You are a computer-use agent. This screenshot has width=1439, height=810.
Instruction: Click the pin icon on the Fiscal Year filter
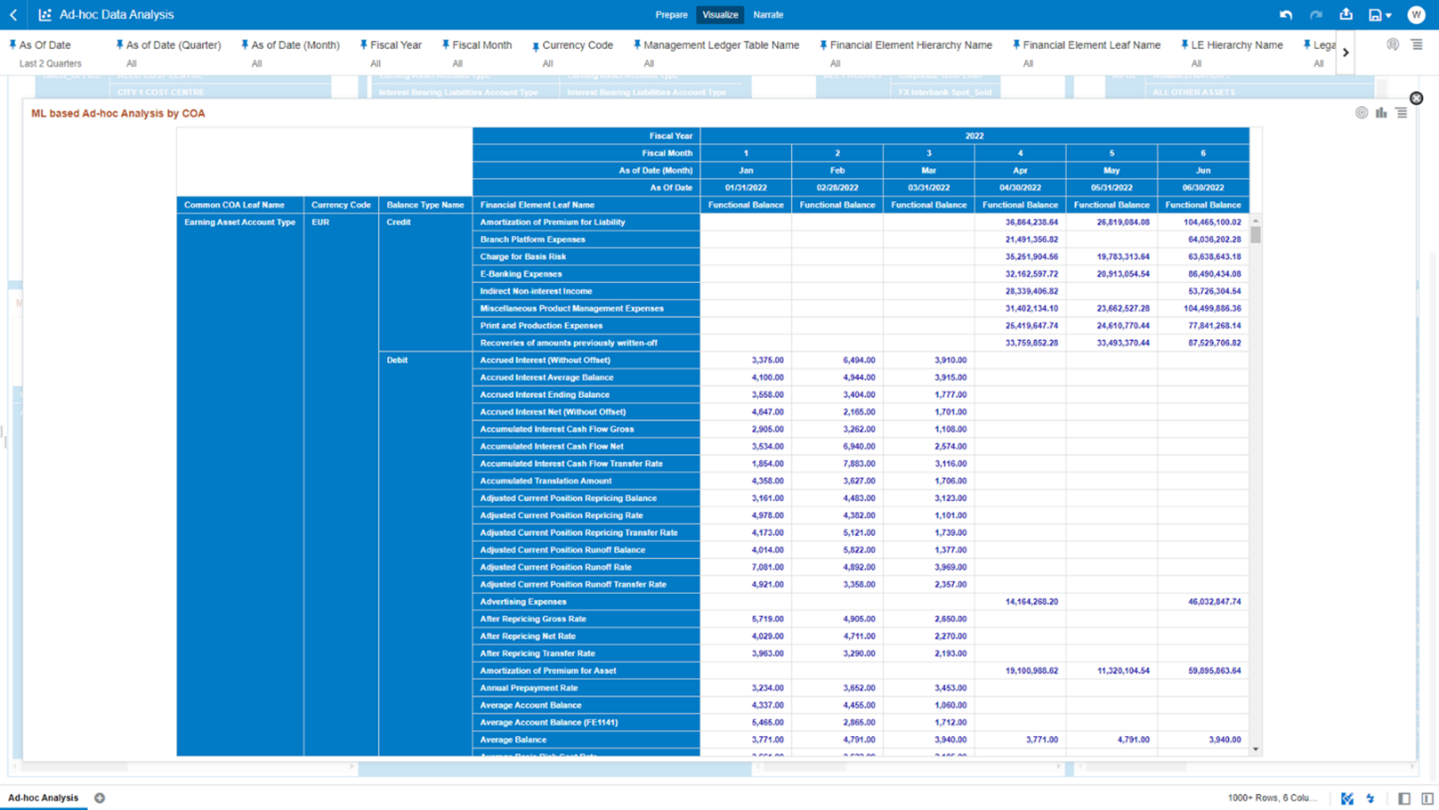click(363, 45)
